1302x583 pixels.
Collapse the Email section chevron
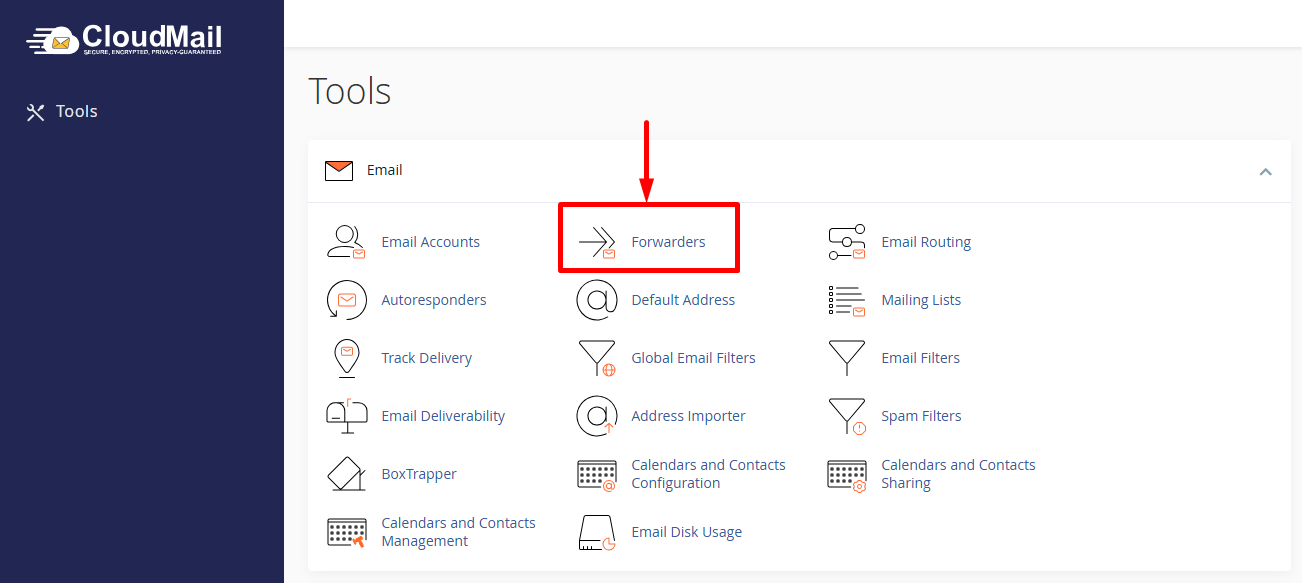[x=1265, y=171]
